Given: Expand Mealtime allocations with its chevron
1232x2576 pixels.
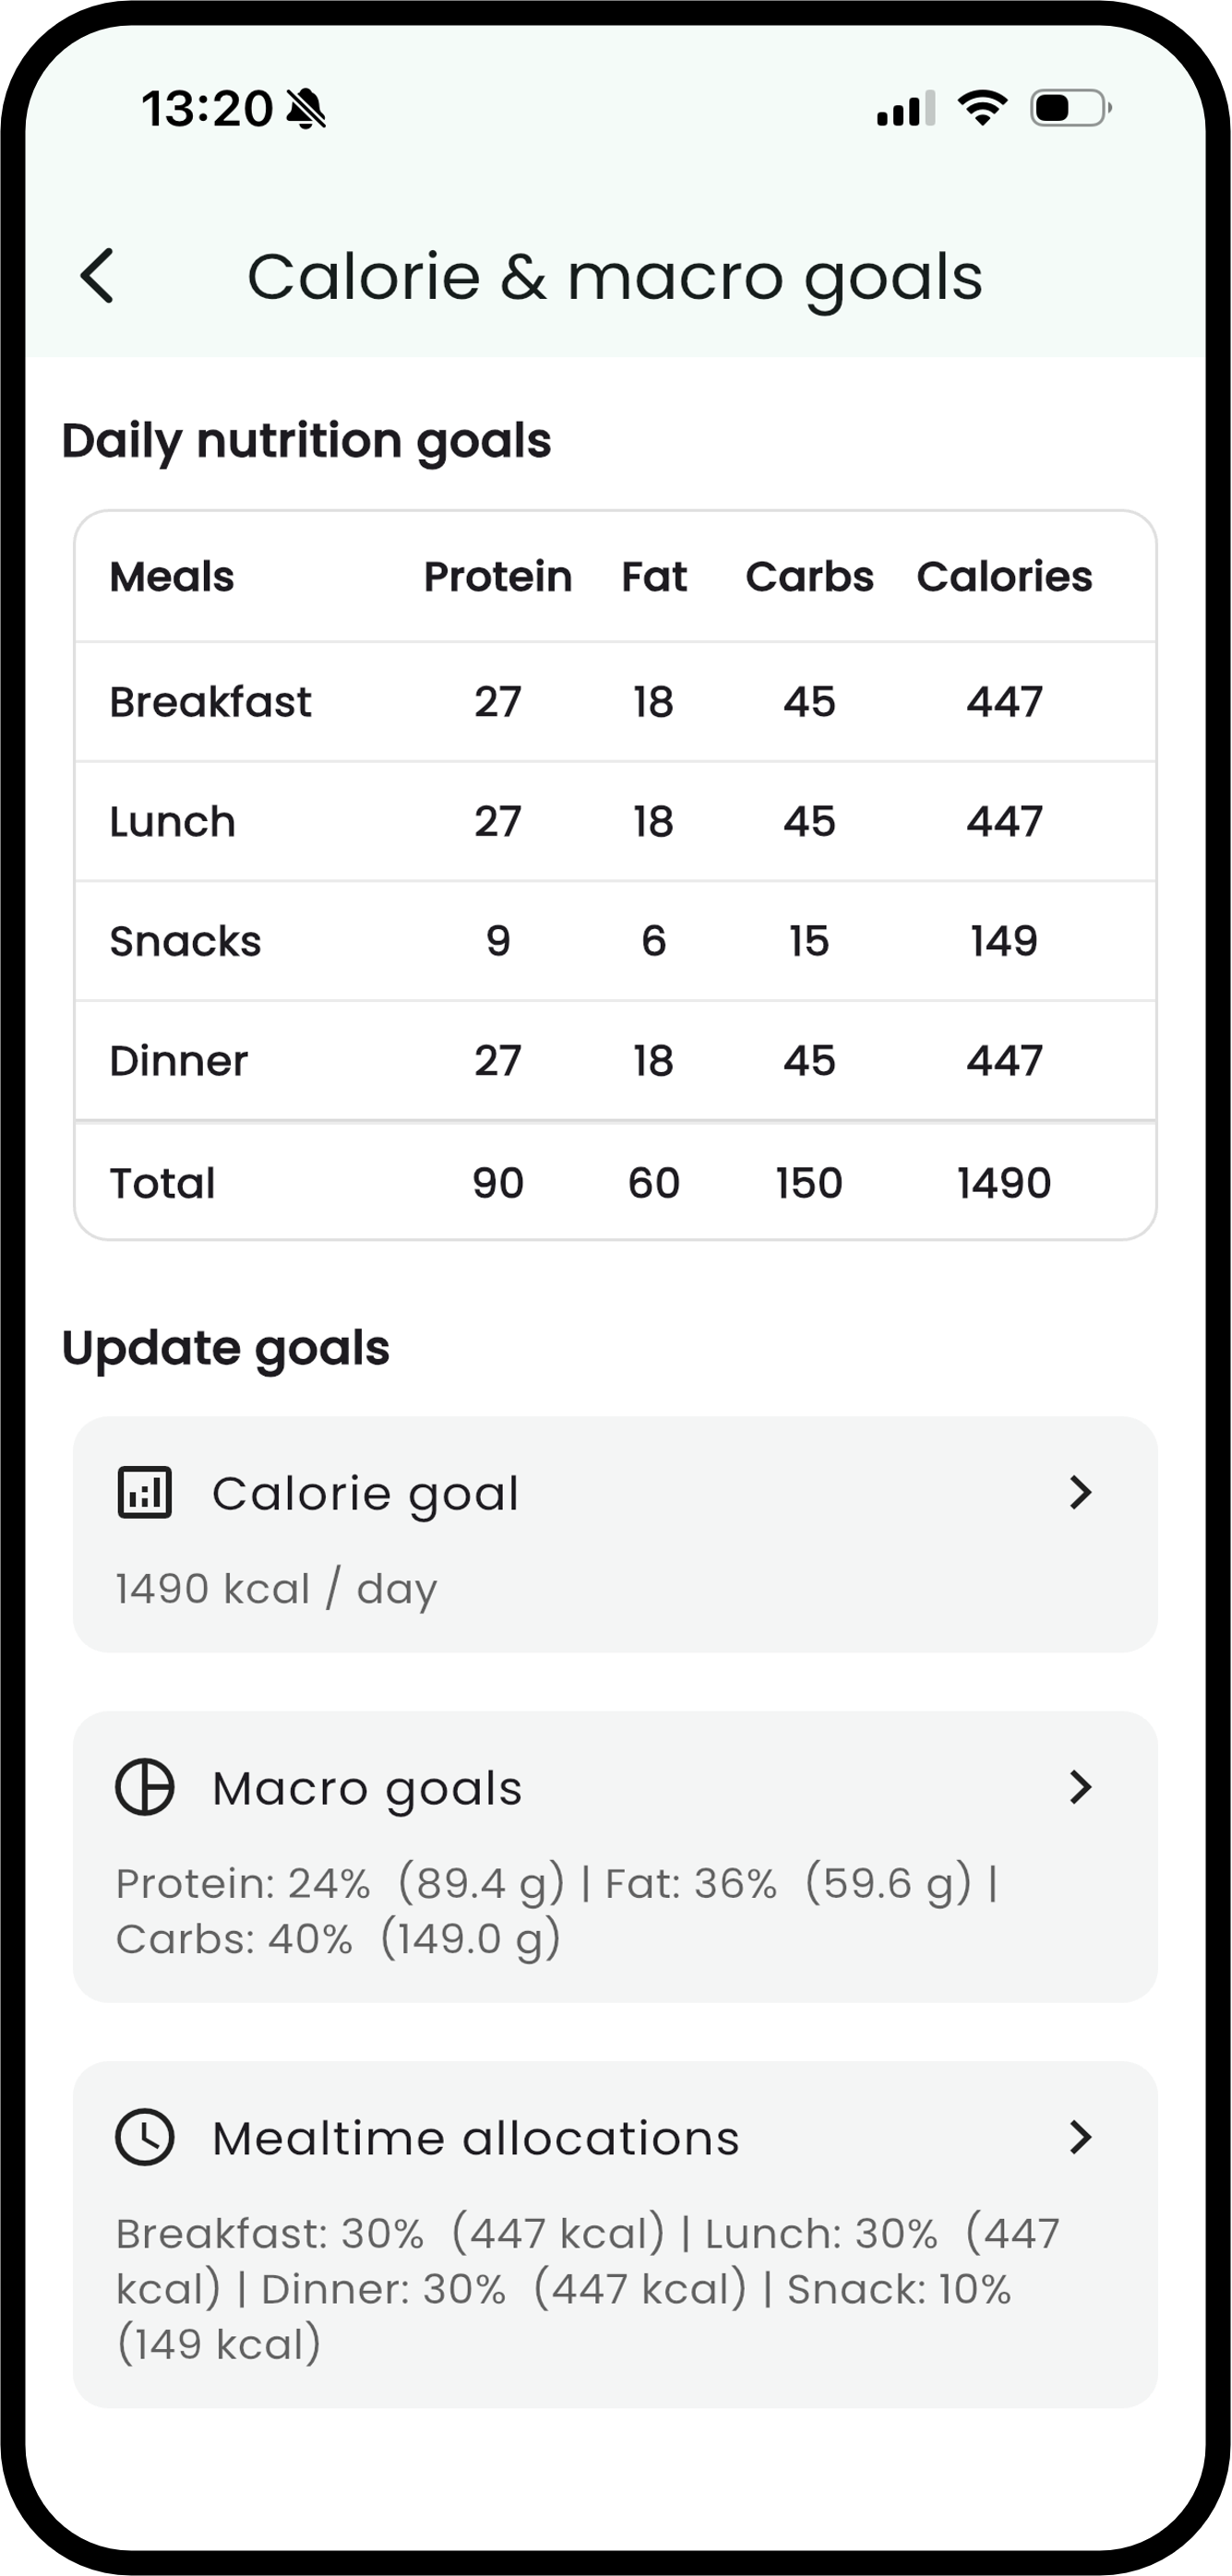Looking at the screenshot, I should point(1080,2137).
